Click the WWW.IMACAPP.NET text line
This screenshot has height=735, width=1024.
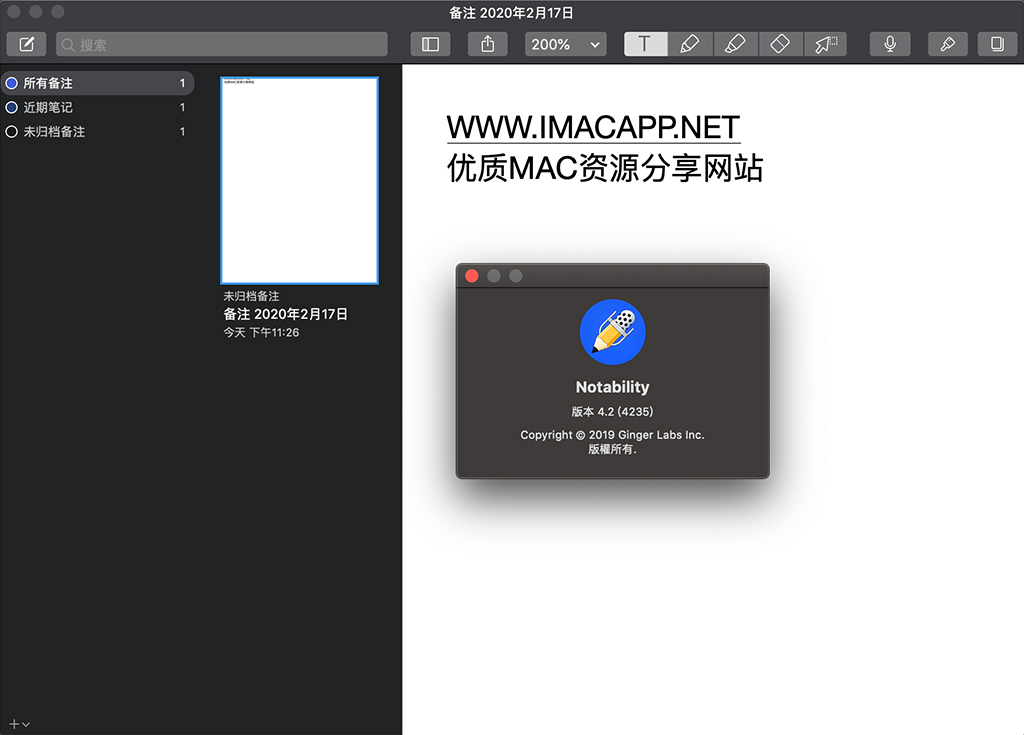[593, 127]
